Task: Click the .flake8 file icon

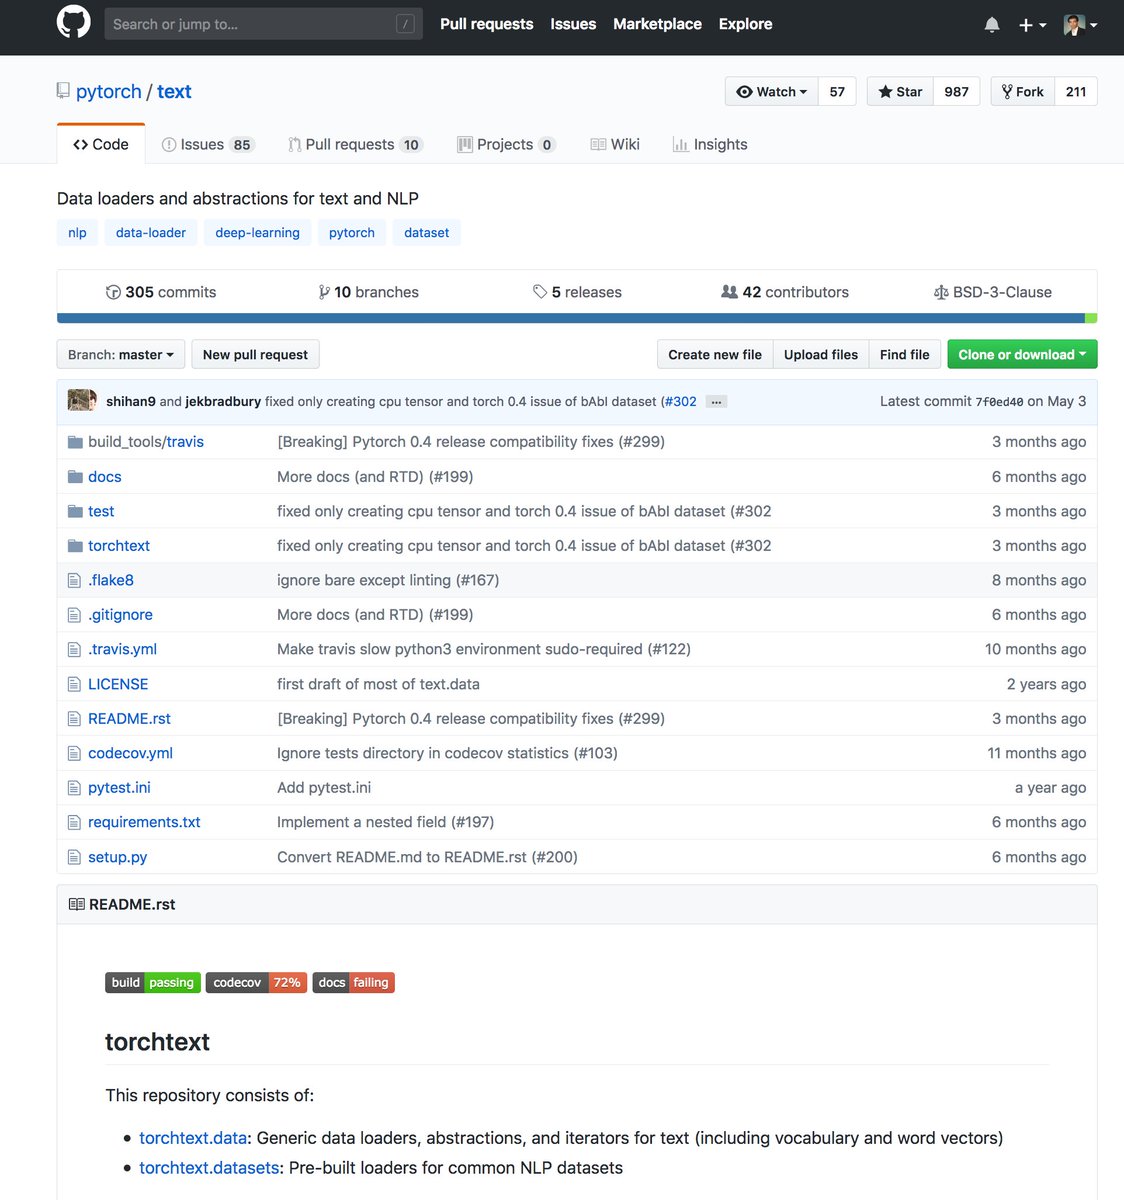Action: pyautogui.click(x=74, y=580)
